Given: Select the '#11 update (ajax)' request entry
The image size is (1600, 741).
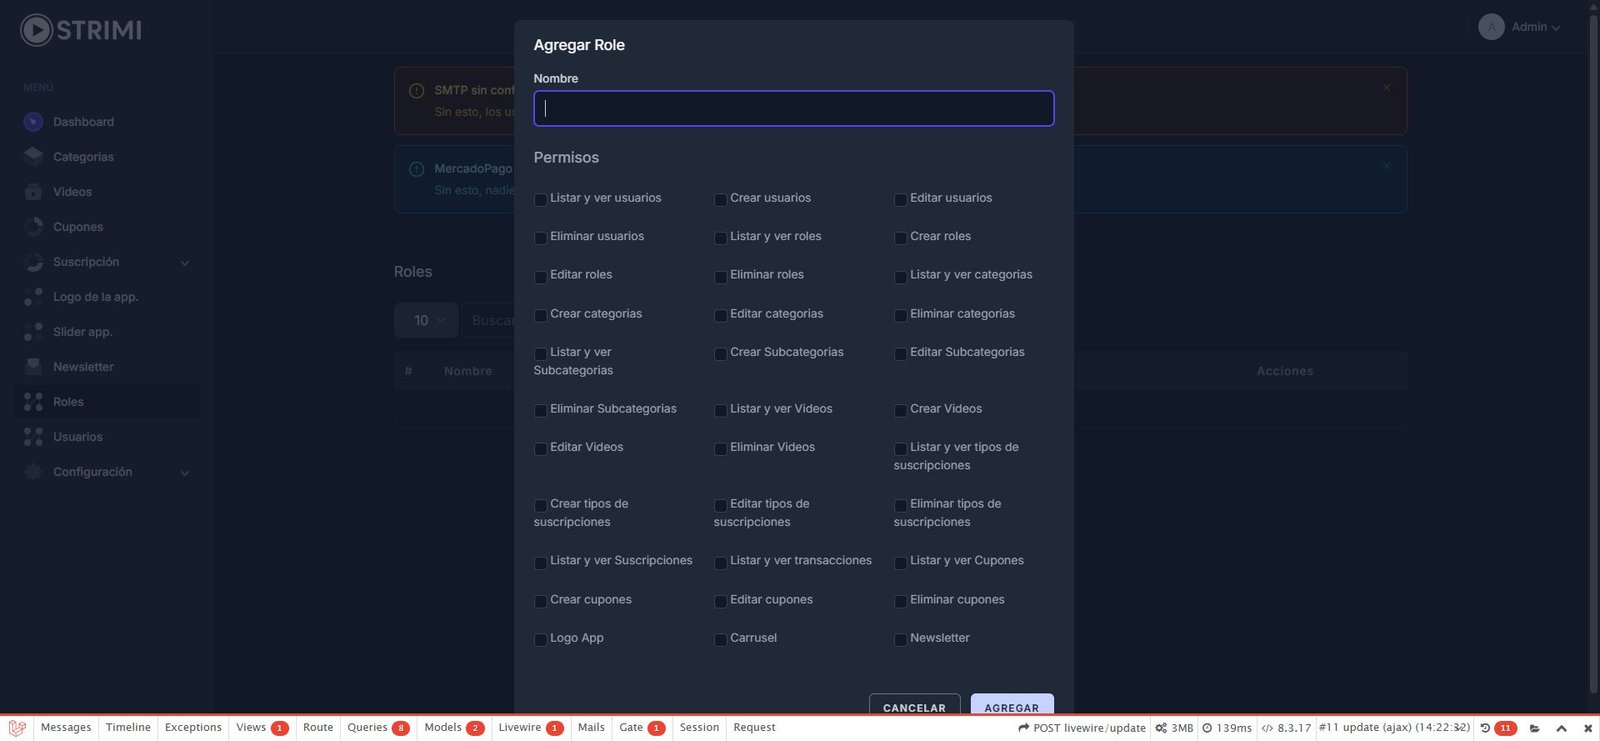Looking at the screenshot, I should [x=1395, y=728].
